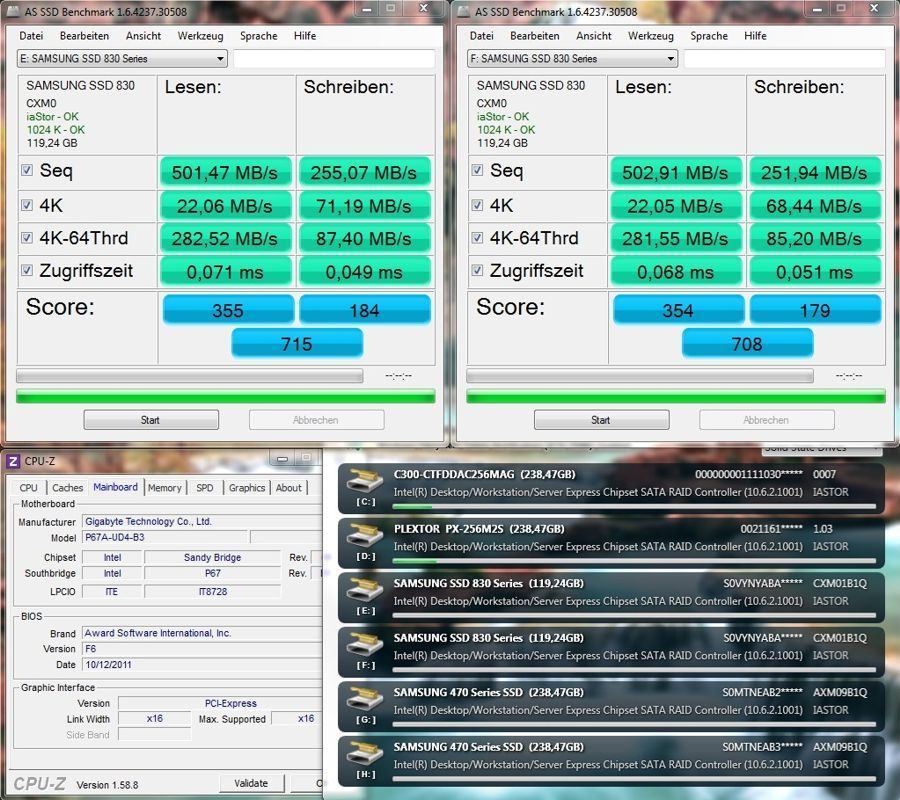The image size is (900, 800).
Task: Click empty text field beside E: drive dropdown
Action: tap(334, 59)
